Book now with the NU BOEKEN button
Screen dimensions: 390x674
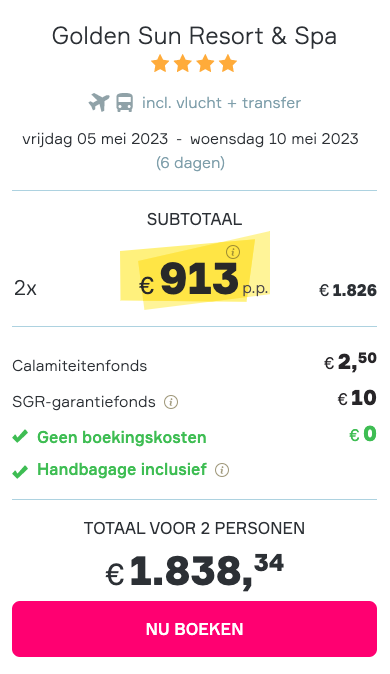point(194,629)
